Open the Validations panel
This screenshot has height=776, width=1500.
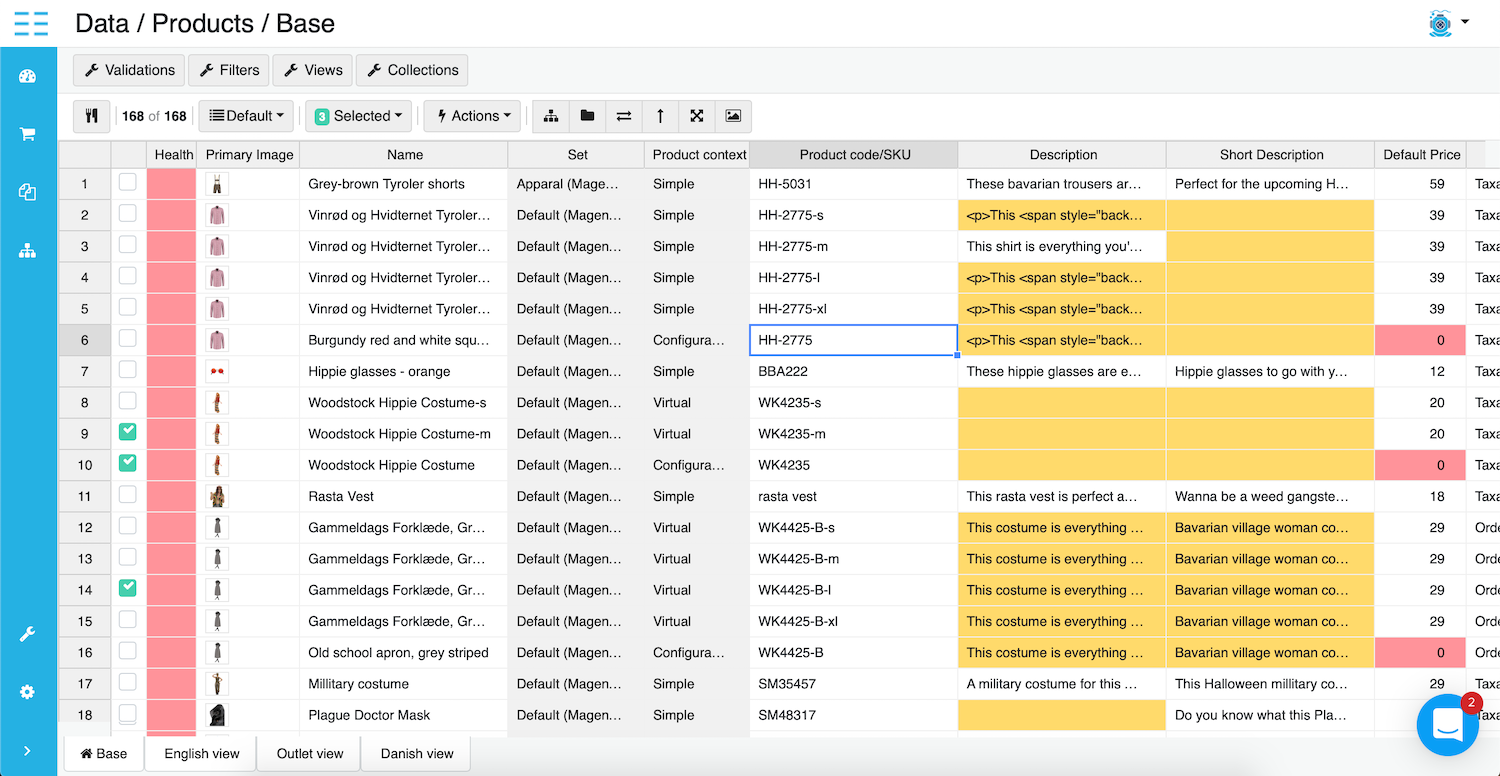click(x=128, y=70)
